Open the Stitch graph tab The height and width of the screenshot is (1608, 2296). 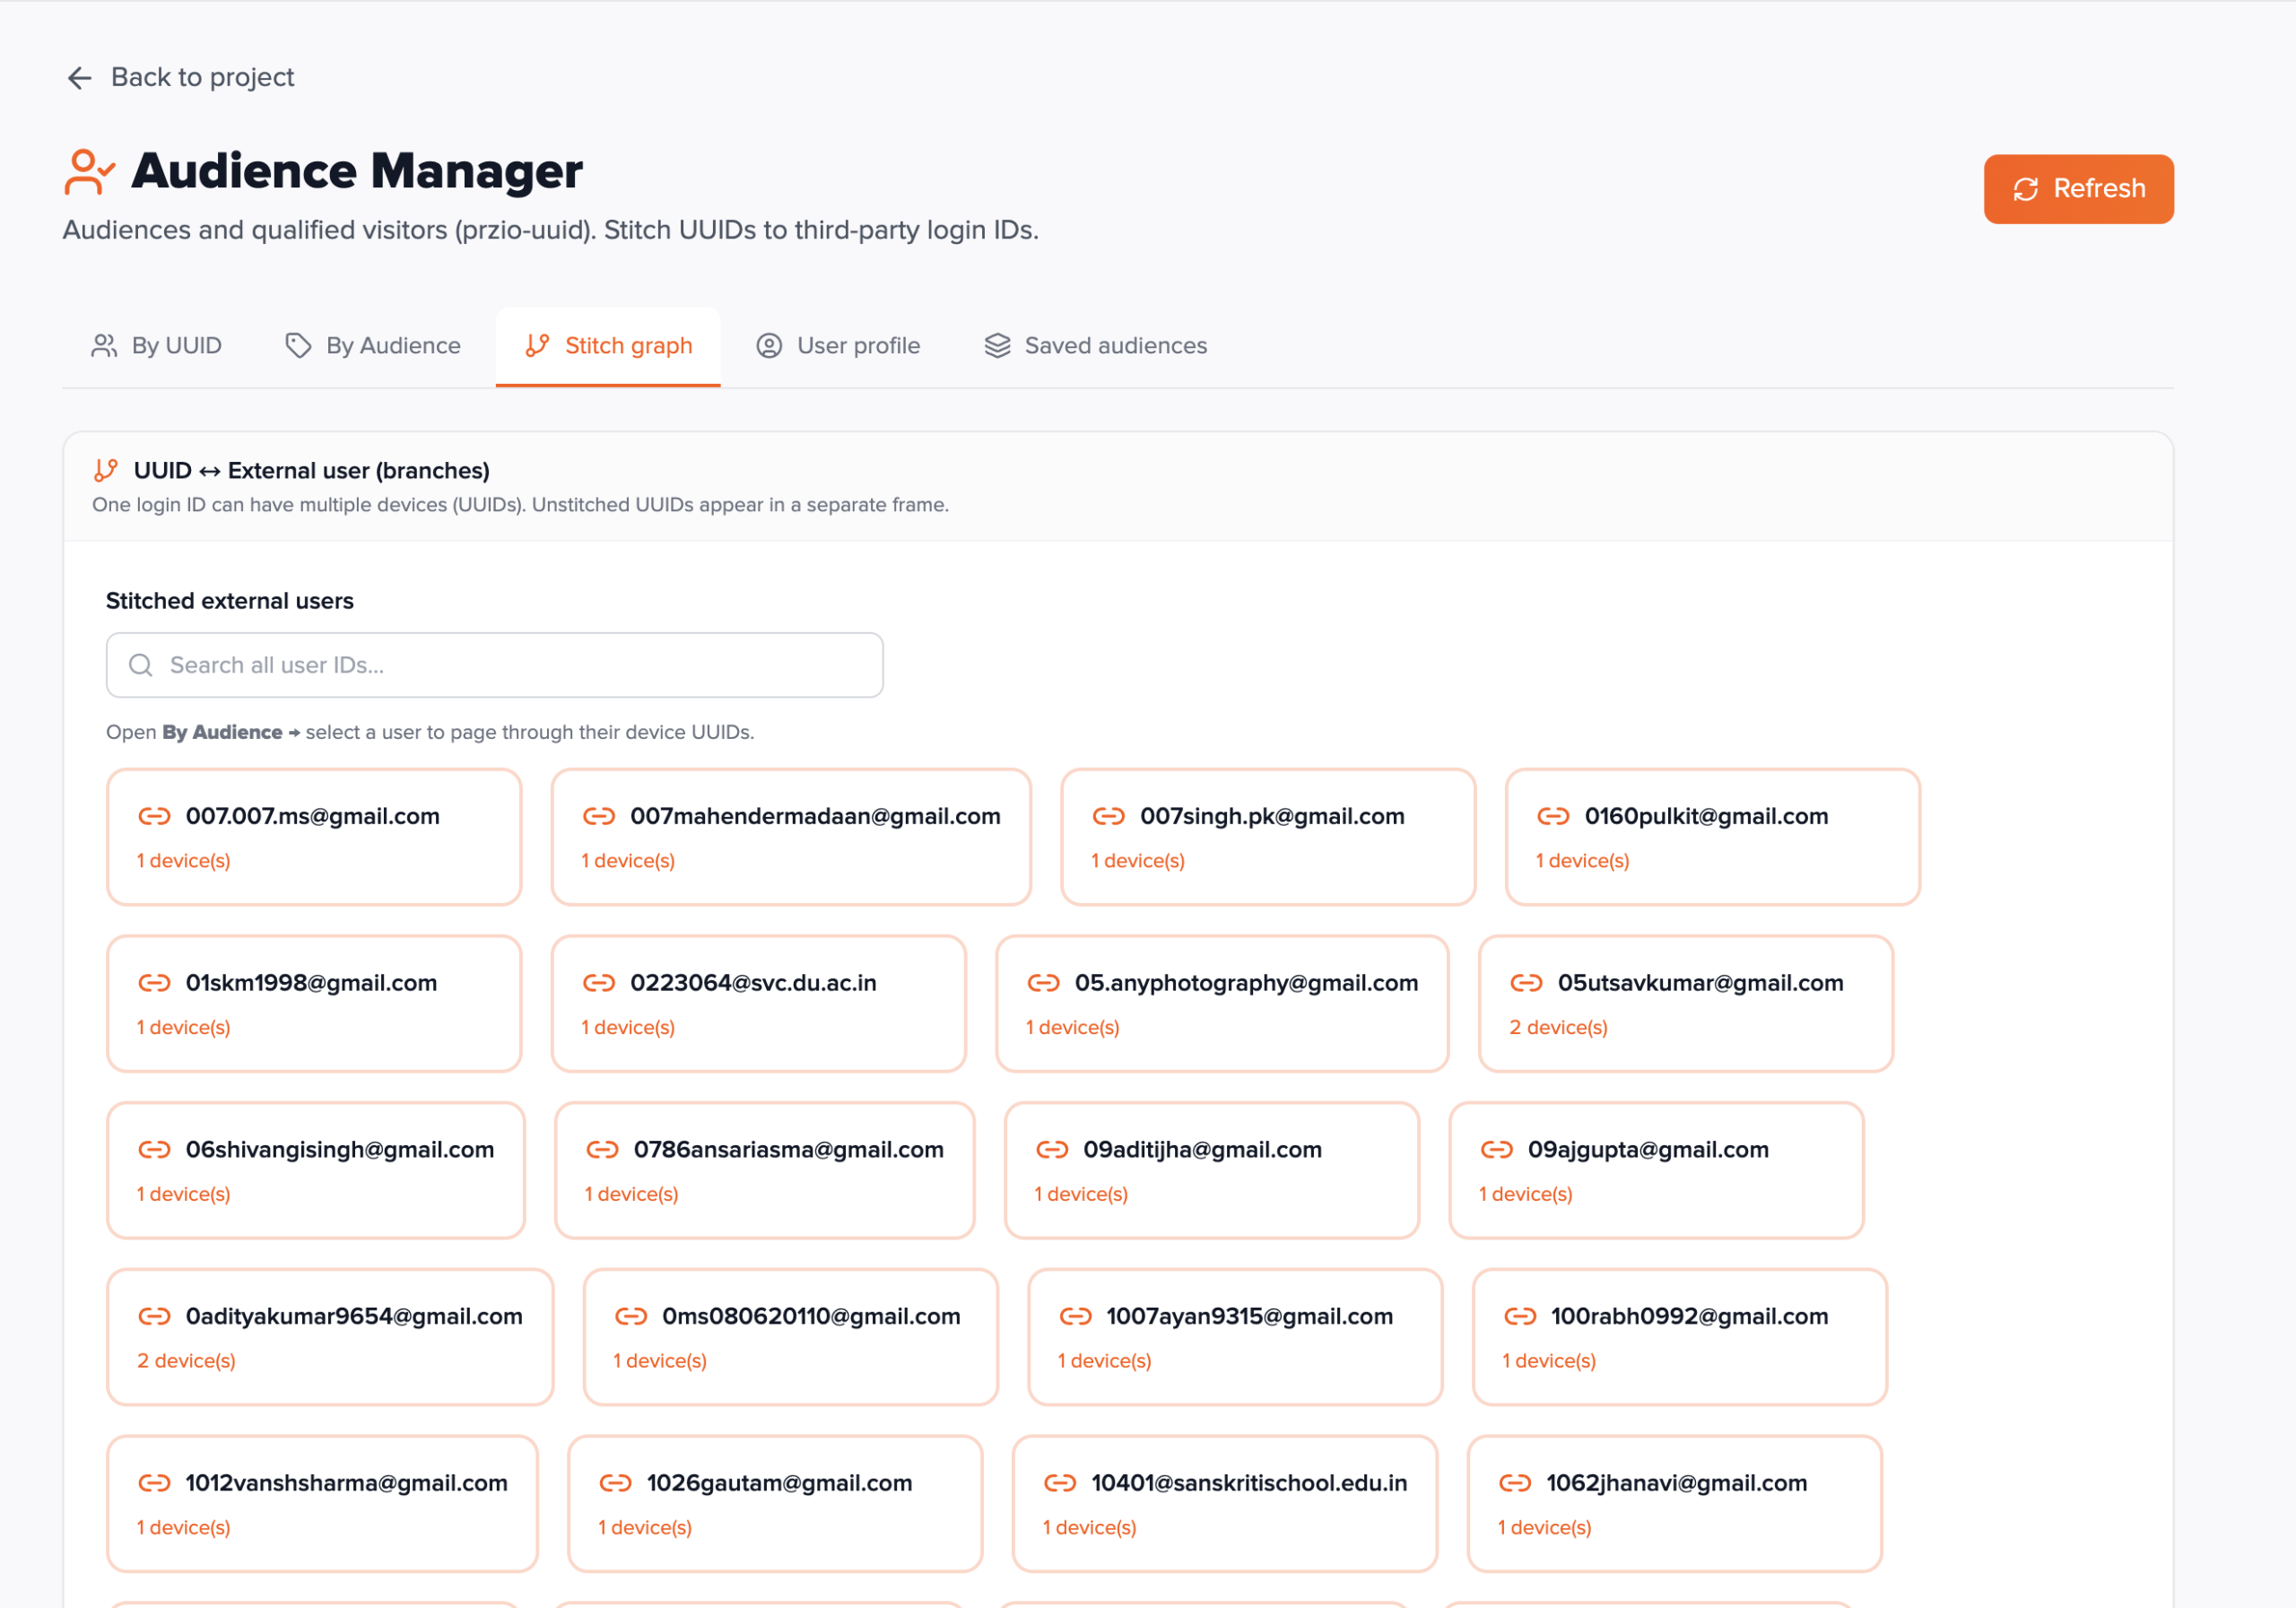(608, 346)
